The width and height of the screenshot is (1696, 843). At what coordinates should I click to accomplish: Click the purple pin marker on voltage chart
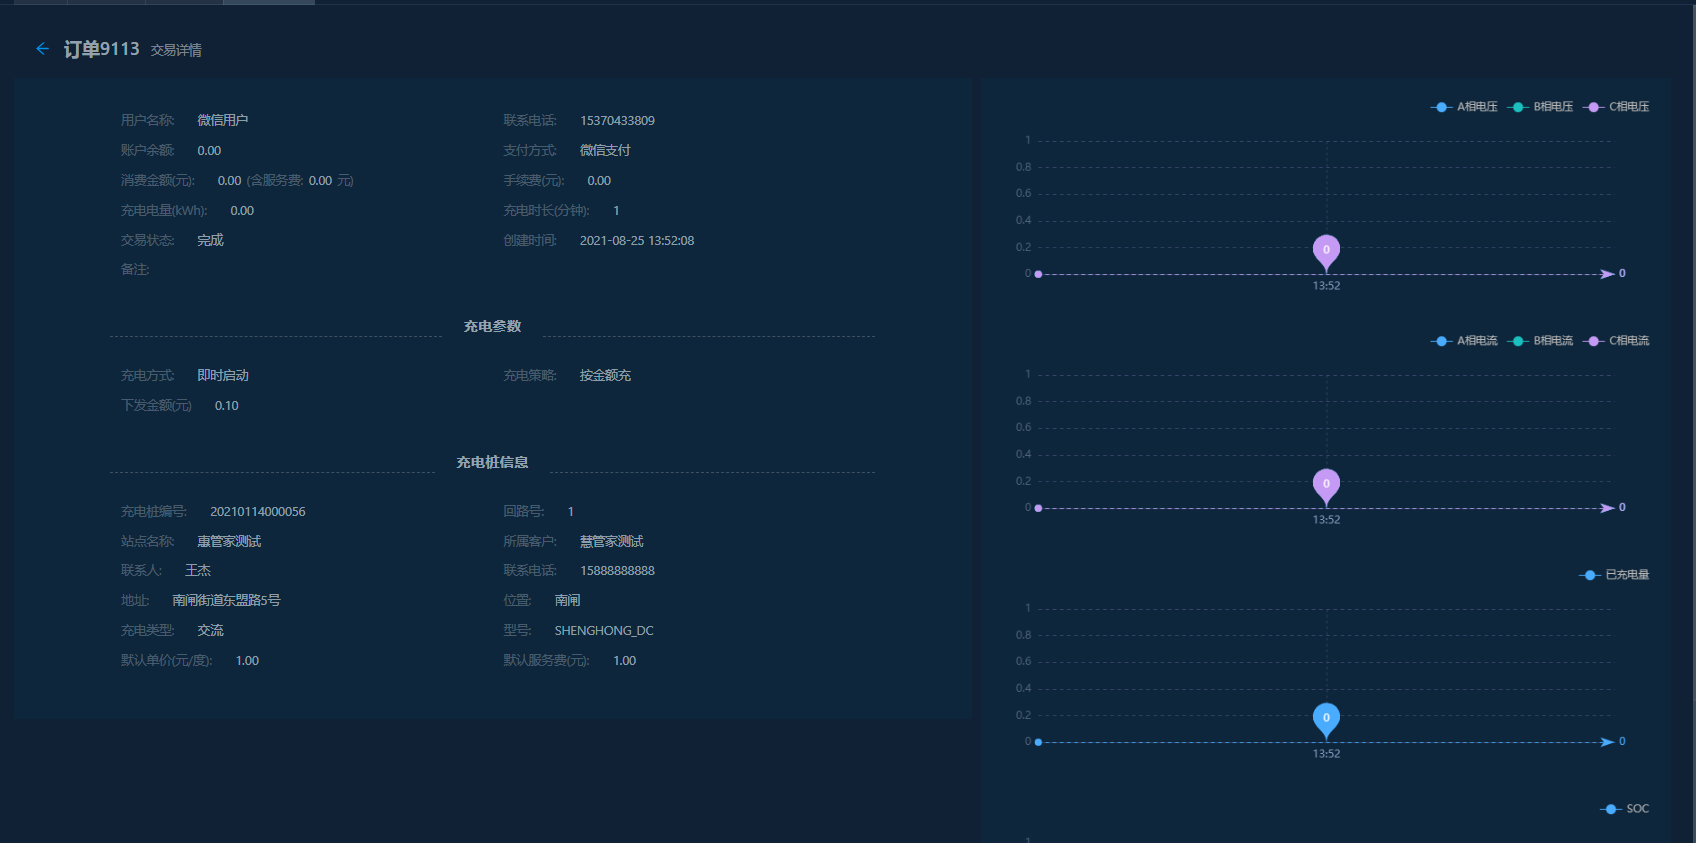(1326, 251)
